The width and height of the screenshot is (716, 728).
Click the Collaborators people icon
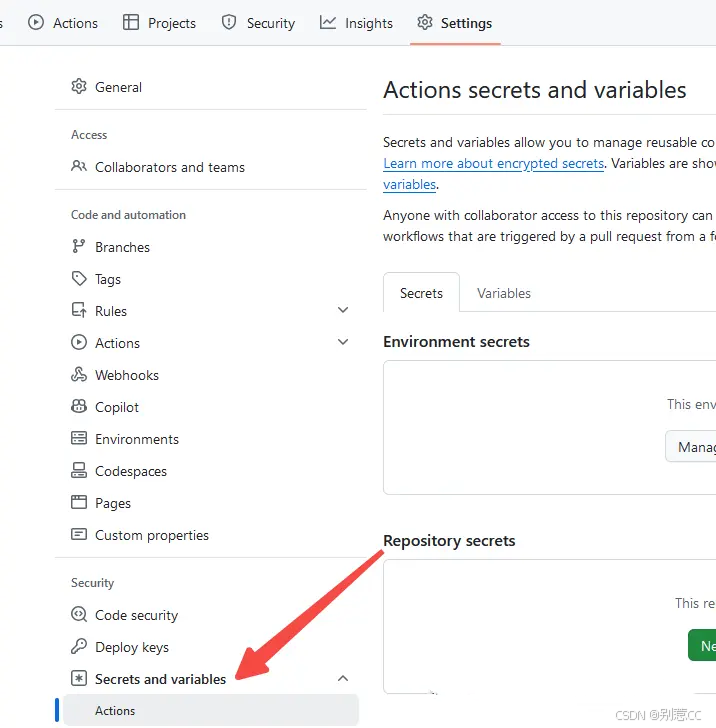click(x=79, y=166)
